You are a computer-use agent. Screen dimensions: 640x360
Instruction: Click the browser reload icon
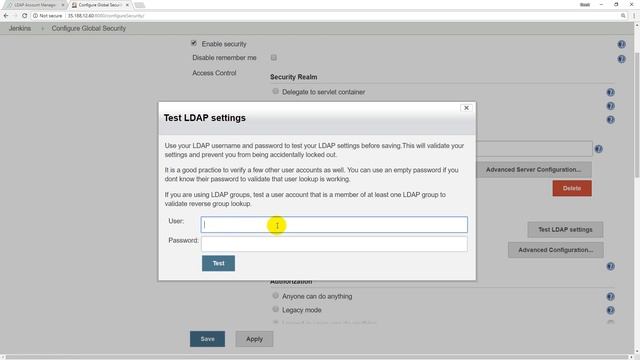click(24, 16)
